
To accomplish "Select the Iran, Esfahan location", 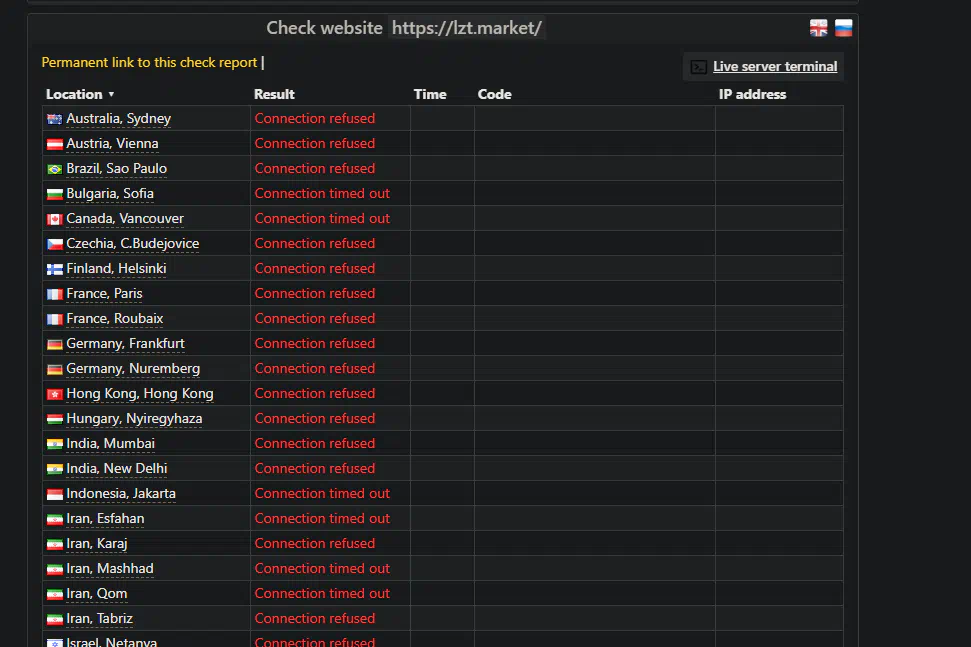I will click(x=105, y=518).
